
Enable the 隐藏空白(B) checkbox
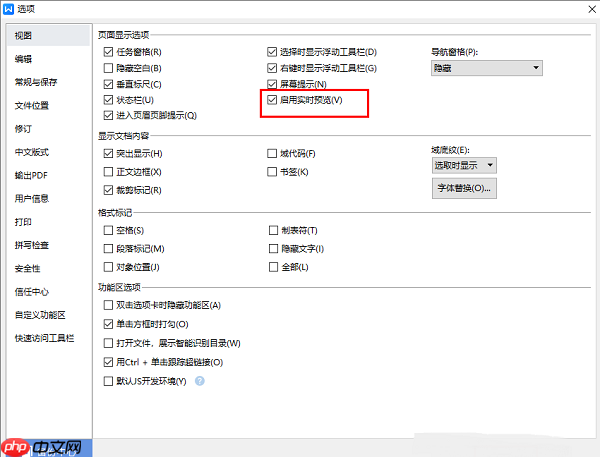pos(108,68)
